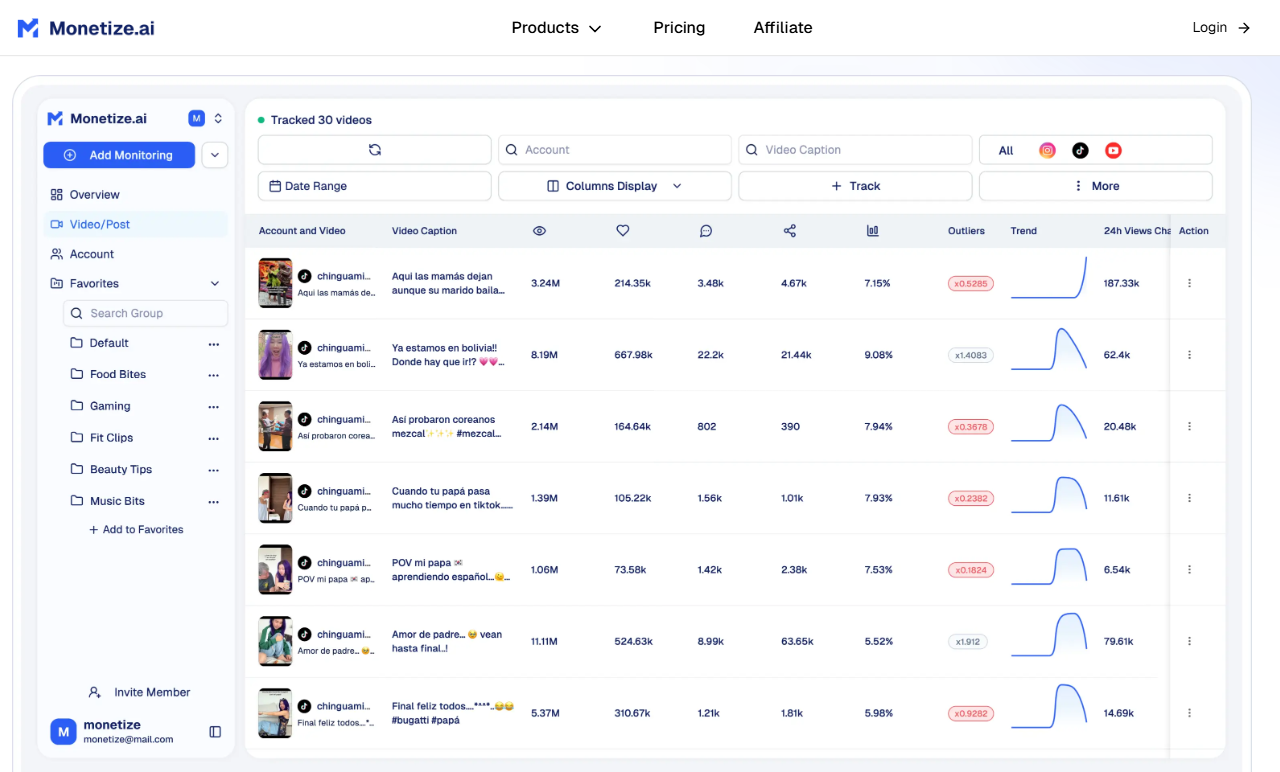This screenshot has width=1280, height=772.
Task: Click the Pricing link
Action: [x=679, y=27]
